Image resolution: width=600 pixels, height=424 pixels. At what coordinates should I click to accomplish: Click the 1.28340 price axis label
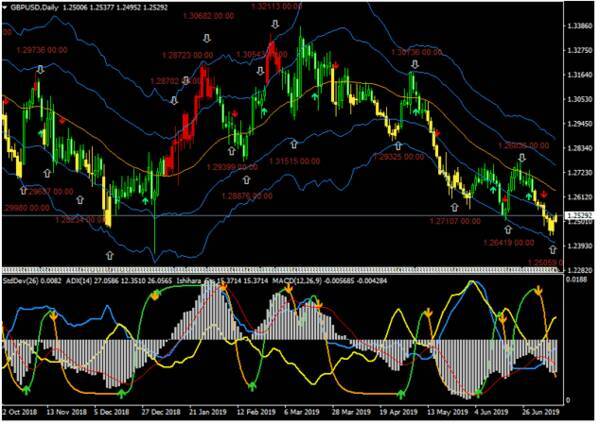point(580,148)
